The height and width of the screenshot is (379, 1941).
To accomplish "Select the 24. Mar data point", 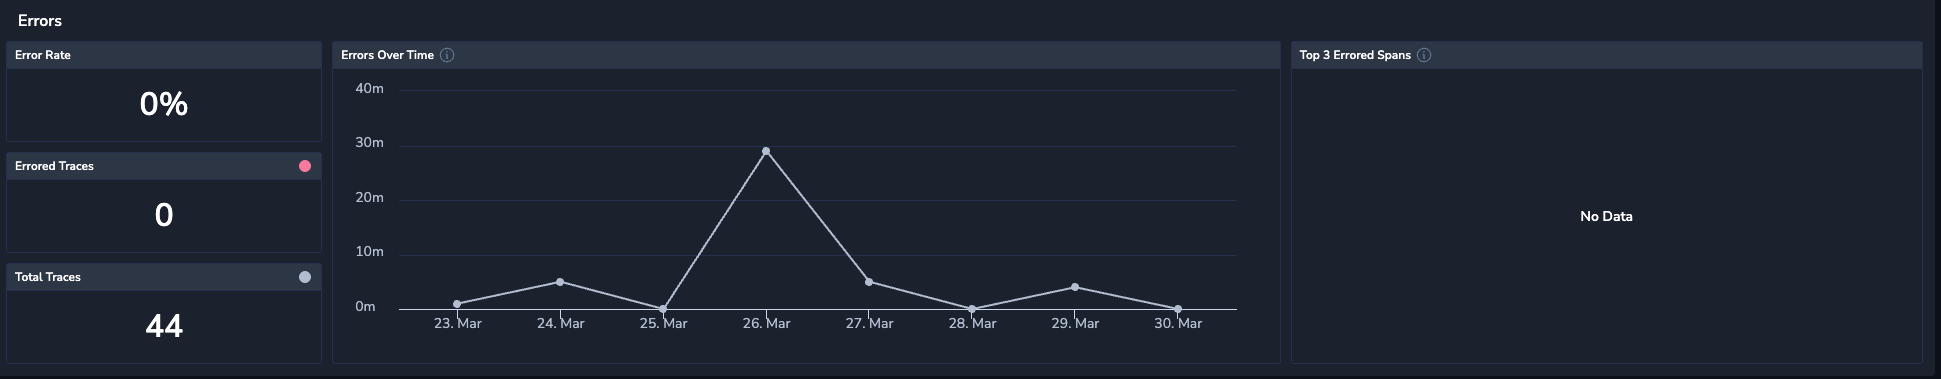I will coord(560,282).
